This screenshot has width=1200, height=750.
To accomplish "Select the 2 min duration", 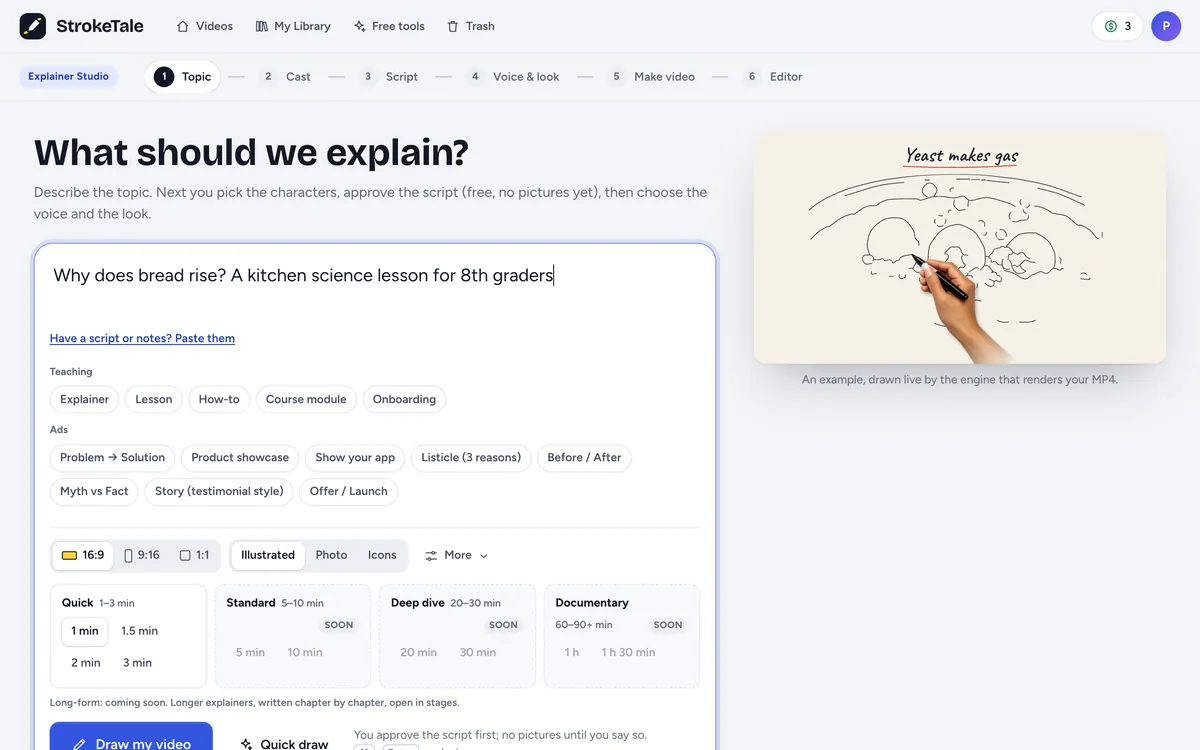I will click(x=86, y=663).
